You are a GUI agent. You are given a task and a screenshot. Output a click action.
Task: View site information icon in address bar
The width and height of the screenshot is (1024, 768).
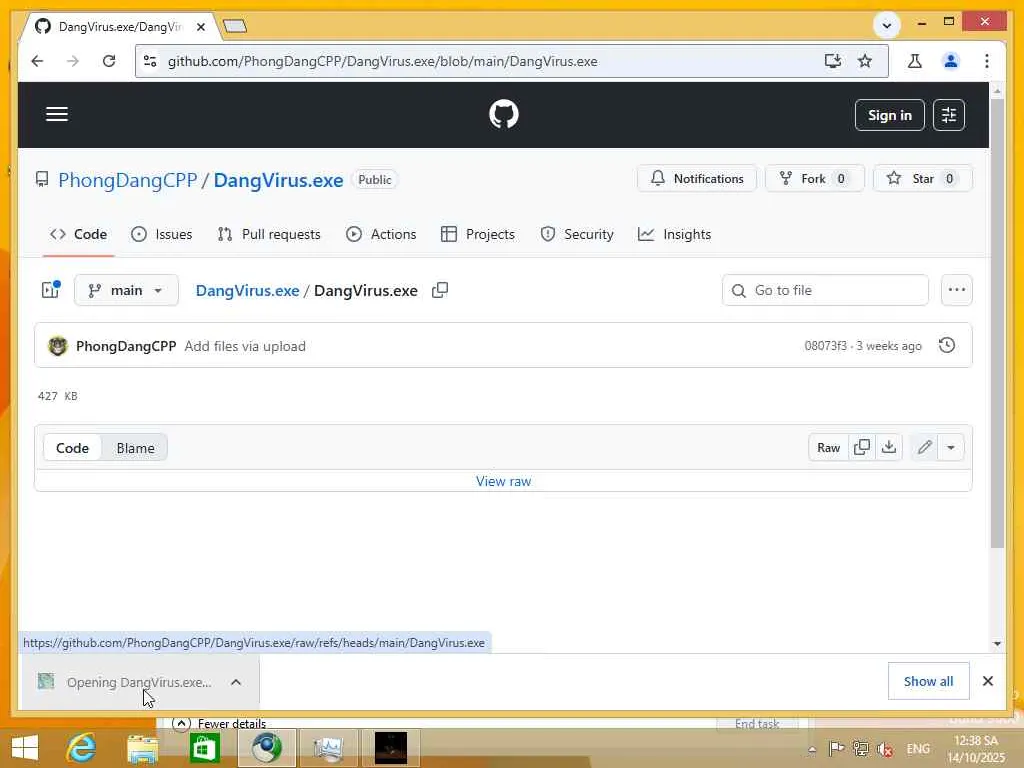150,61
